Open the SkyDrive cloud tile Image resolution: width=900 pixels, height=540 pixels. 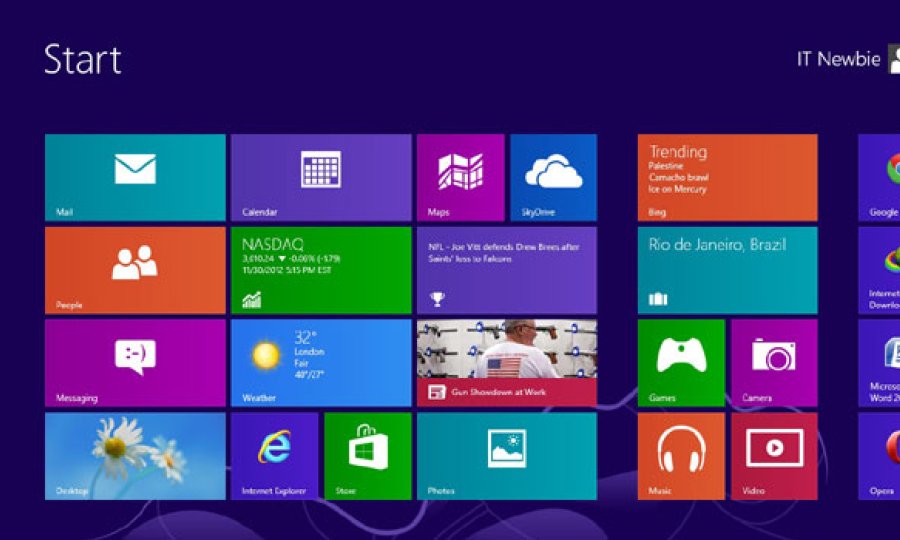(553, 177)
